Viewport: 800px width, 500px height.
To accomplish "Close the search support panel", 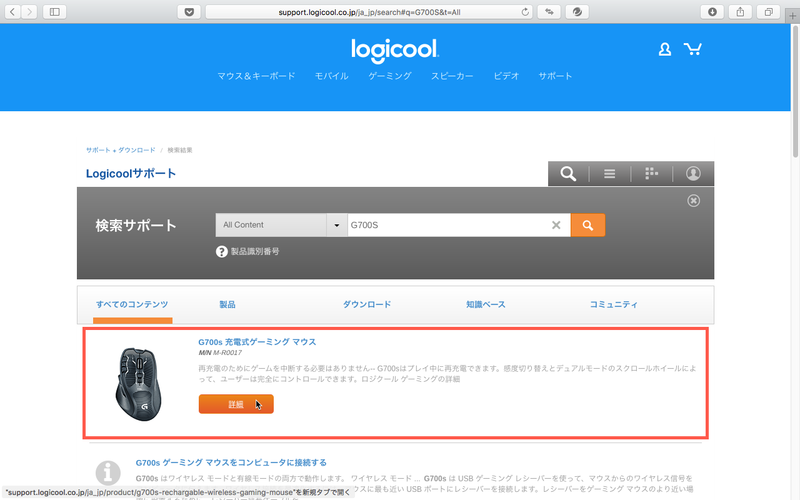I will click(693, 201).
